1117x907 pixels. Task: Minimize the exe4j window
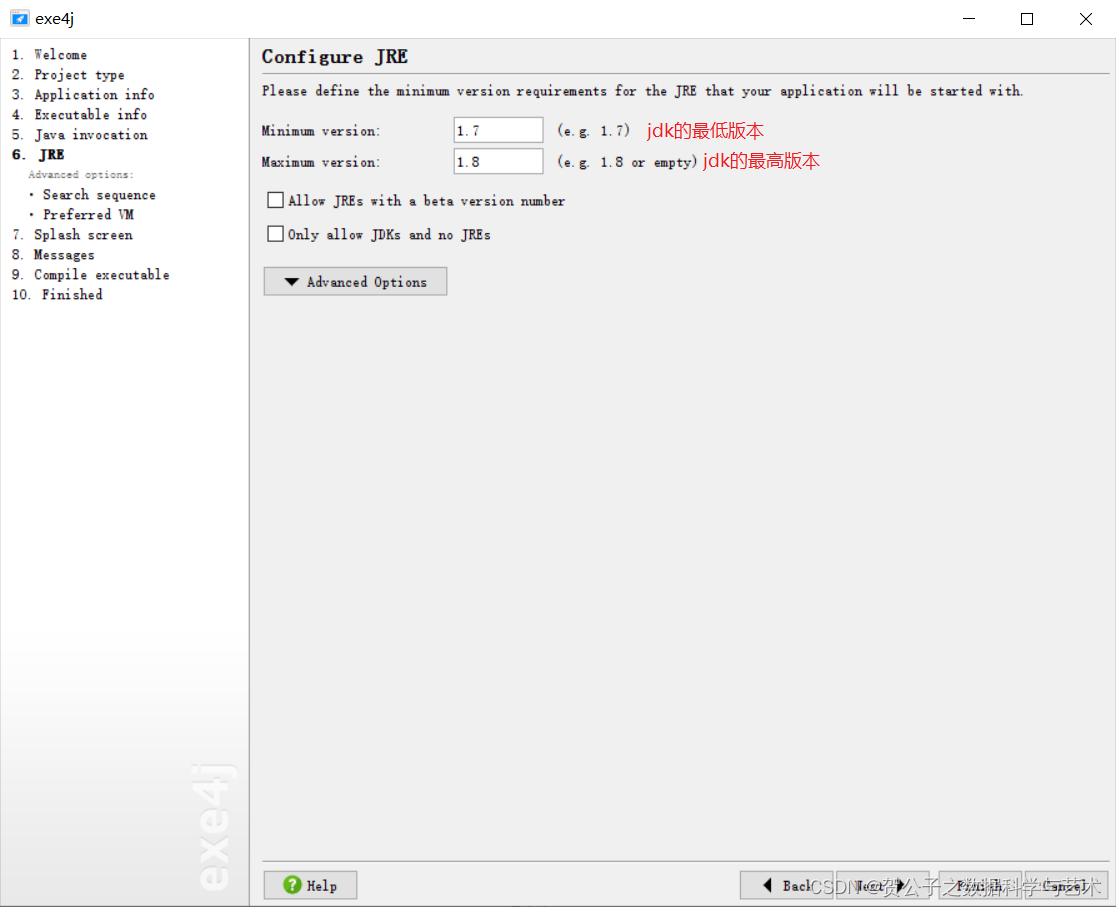(969, 19)
